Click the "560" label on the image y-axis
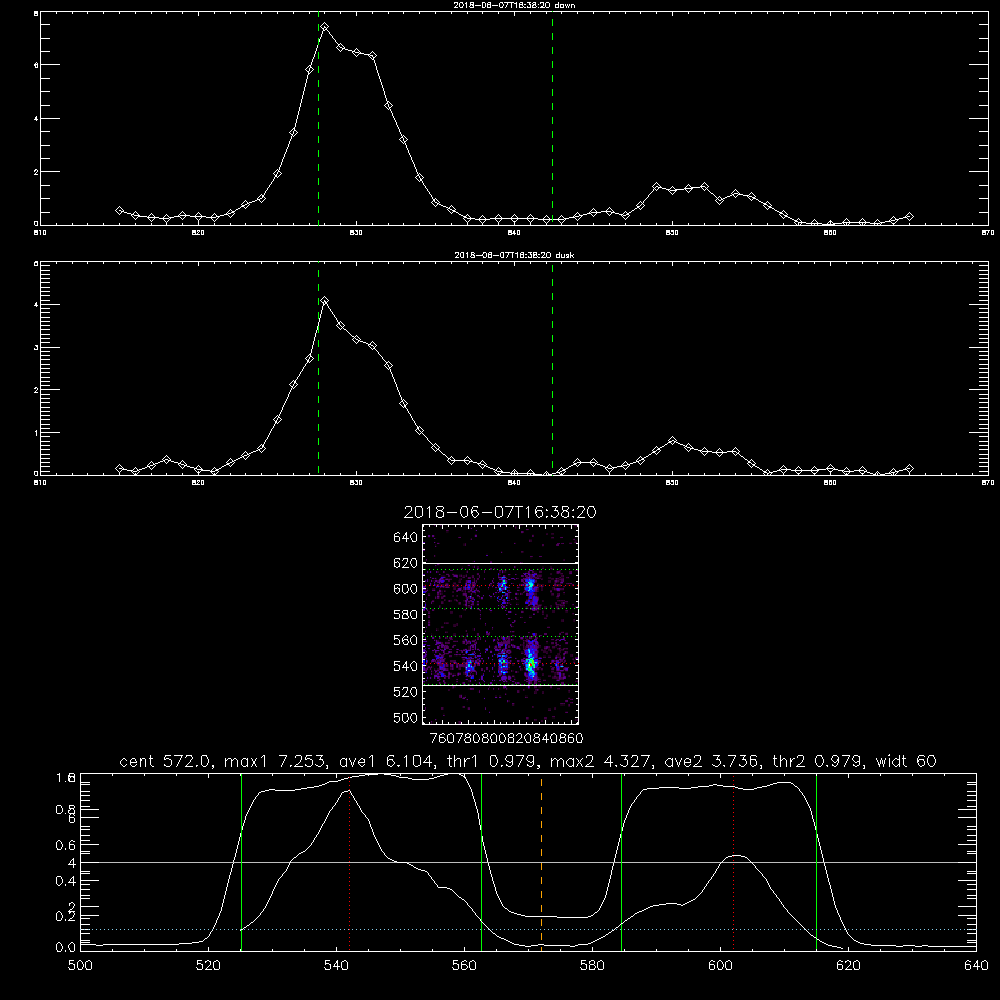Screen dimensions: 1000x1000 coord(406,640)
